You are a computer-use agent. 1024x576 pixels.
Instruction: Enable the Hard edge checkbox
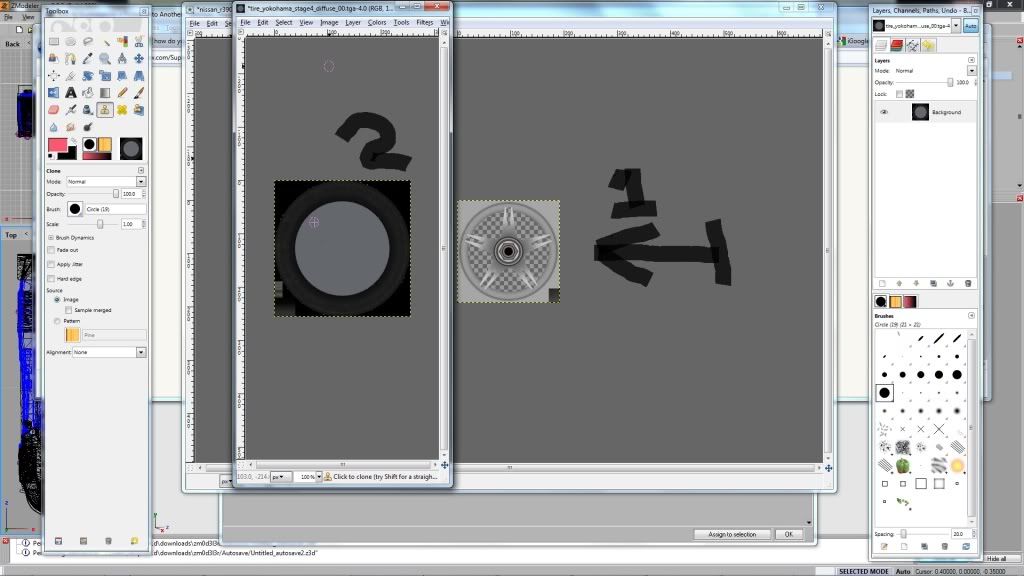[51, 279]
